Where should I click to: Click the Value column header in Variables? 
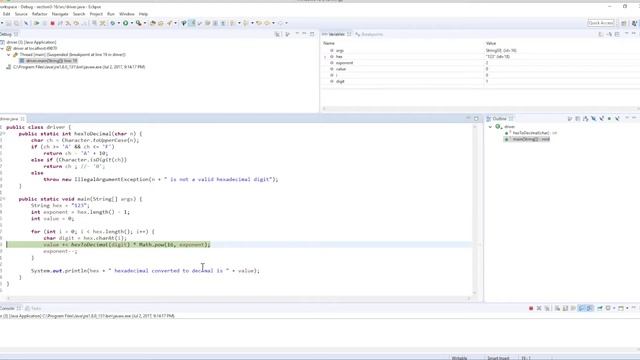tap(491, 43)
